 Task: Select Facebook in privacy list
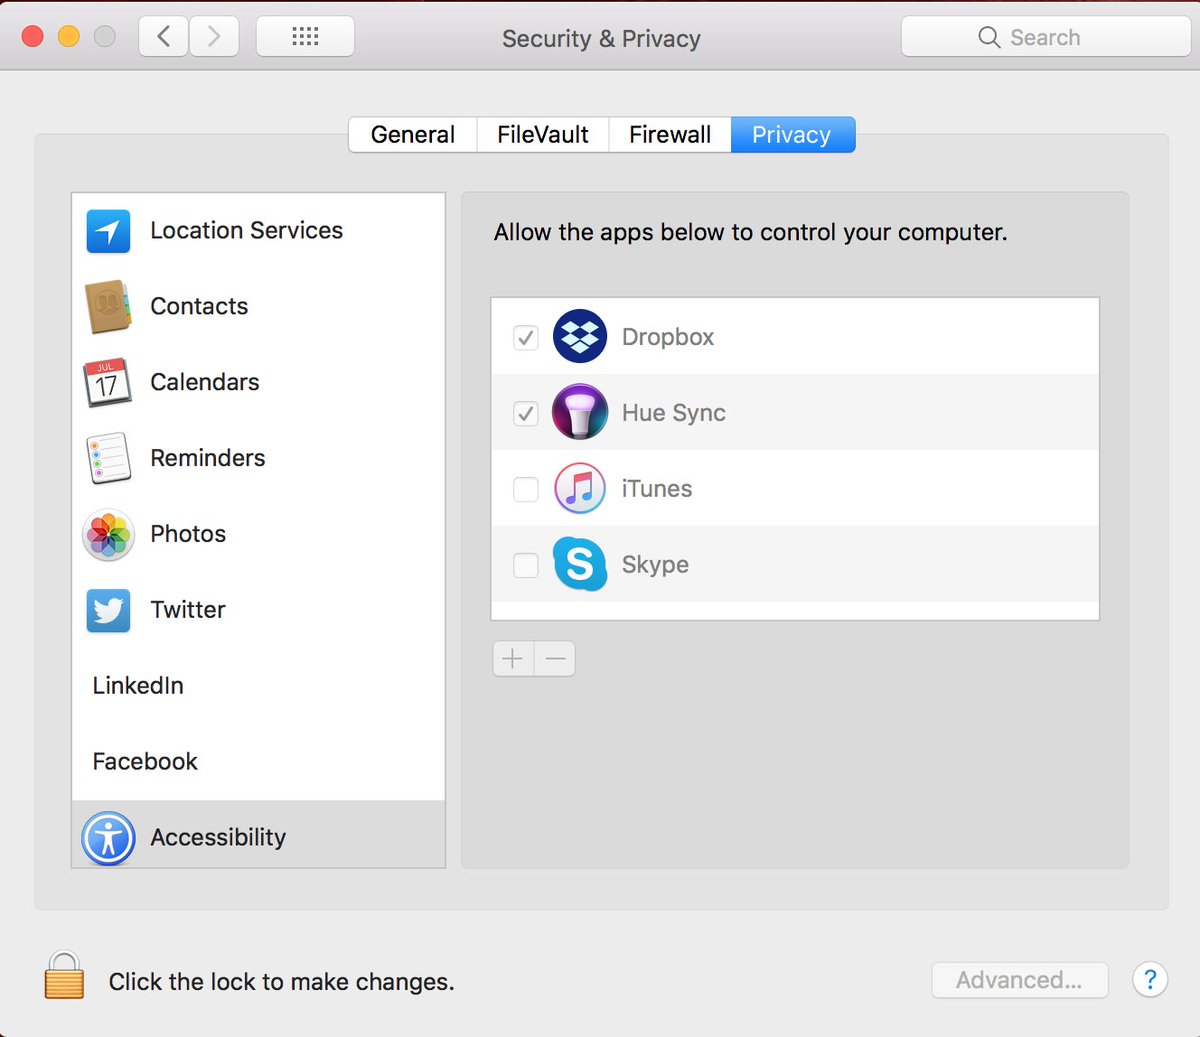pyautogui.click(x=145, y=762)
